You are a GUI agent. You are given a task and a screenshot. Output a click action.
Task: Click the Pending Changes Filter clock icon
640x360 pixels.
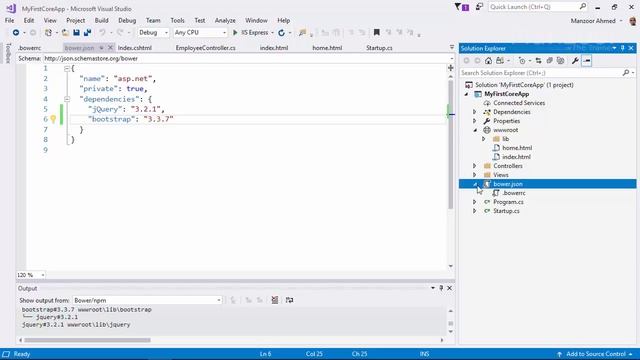pyautogui.click(x=522, y=61)
